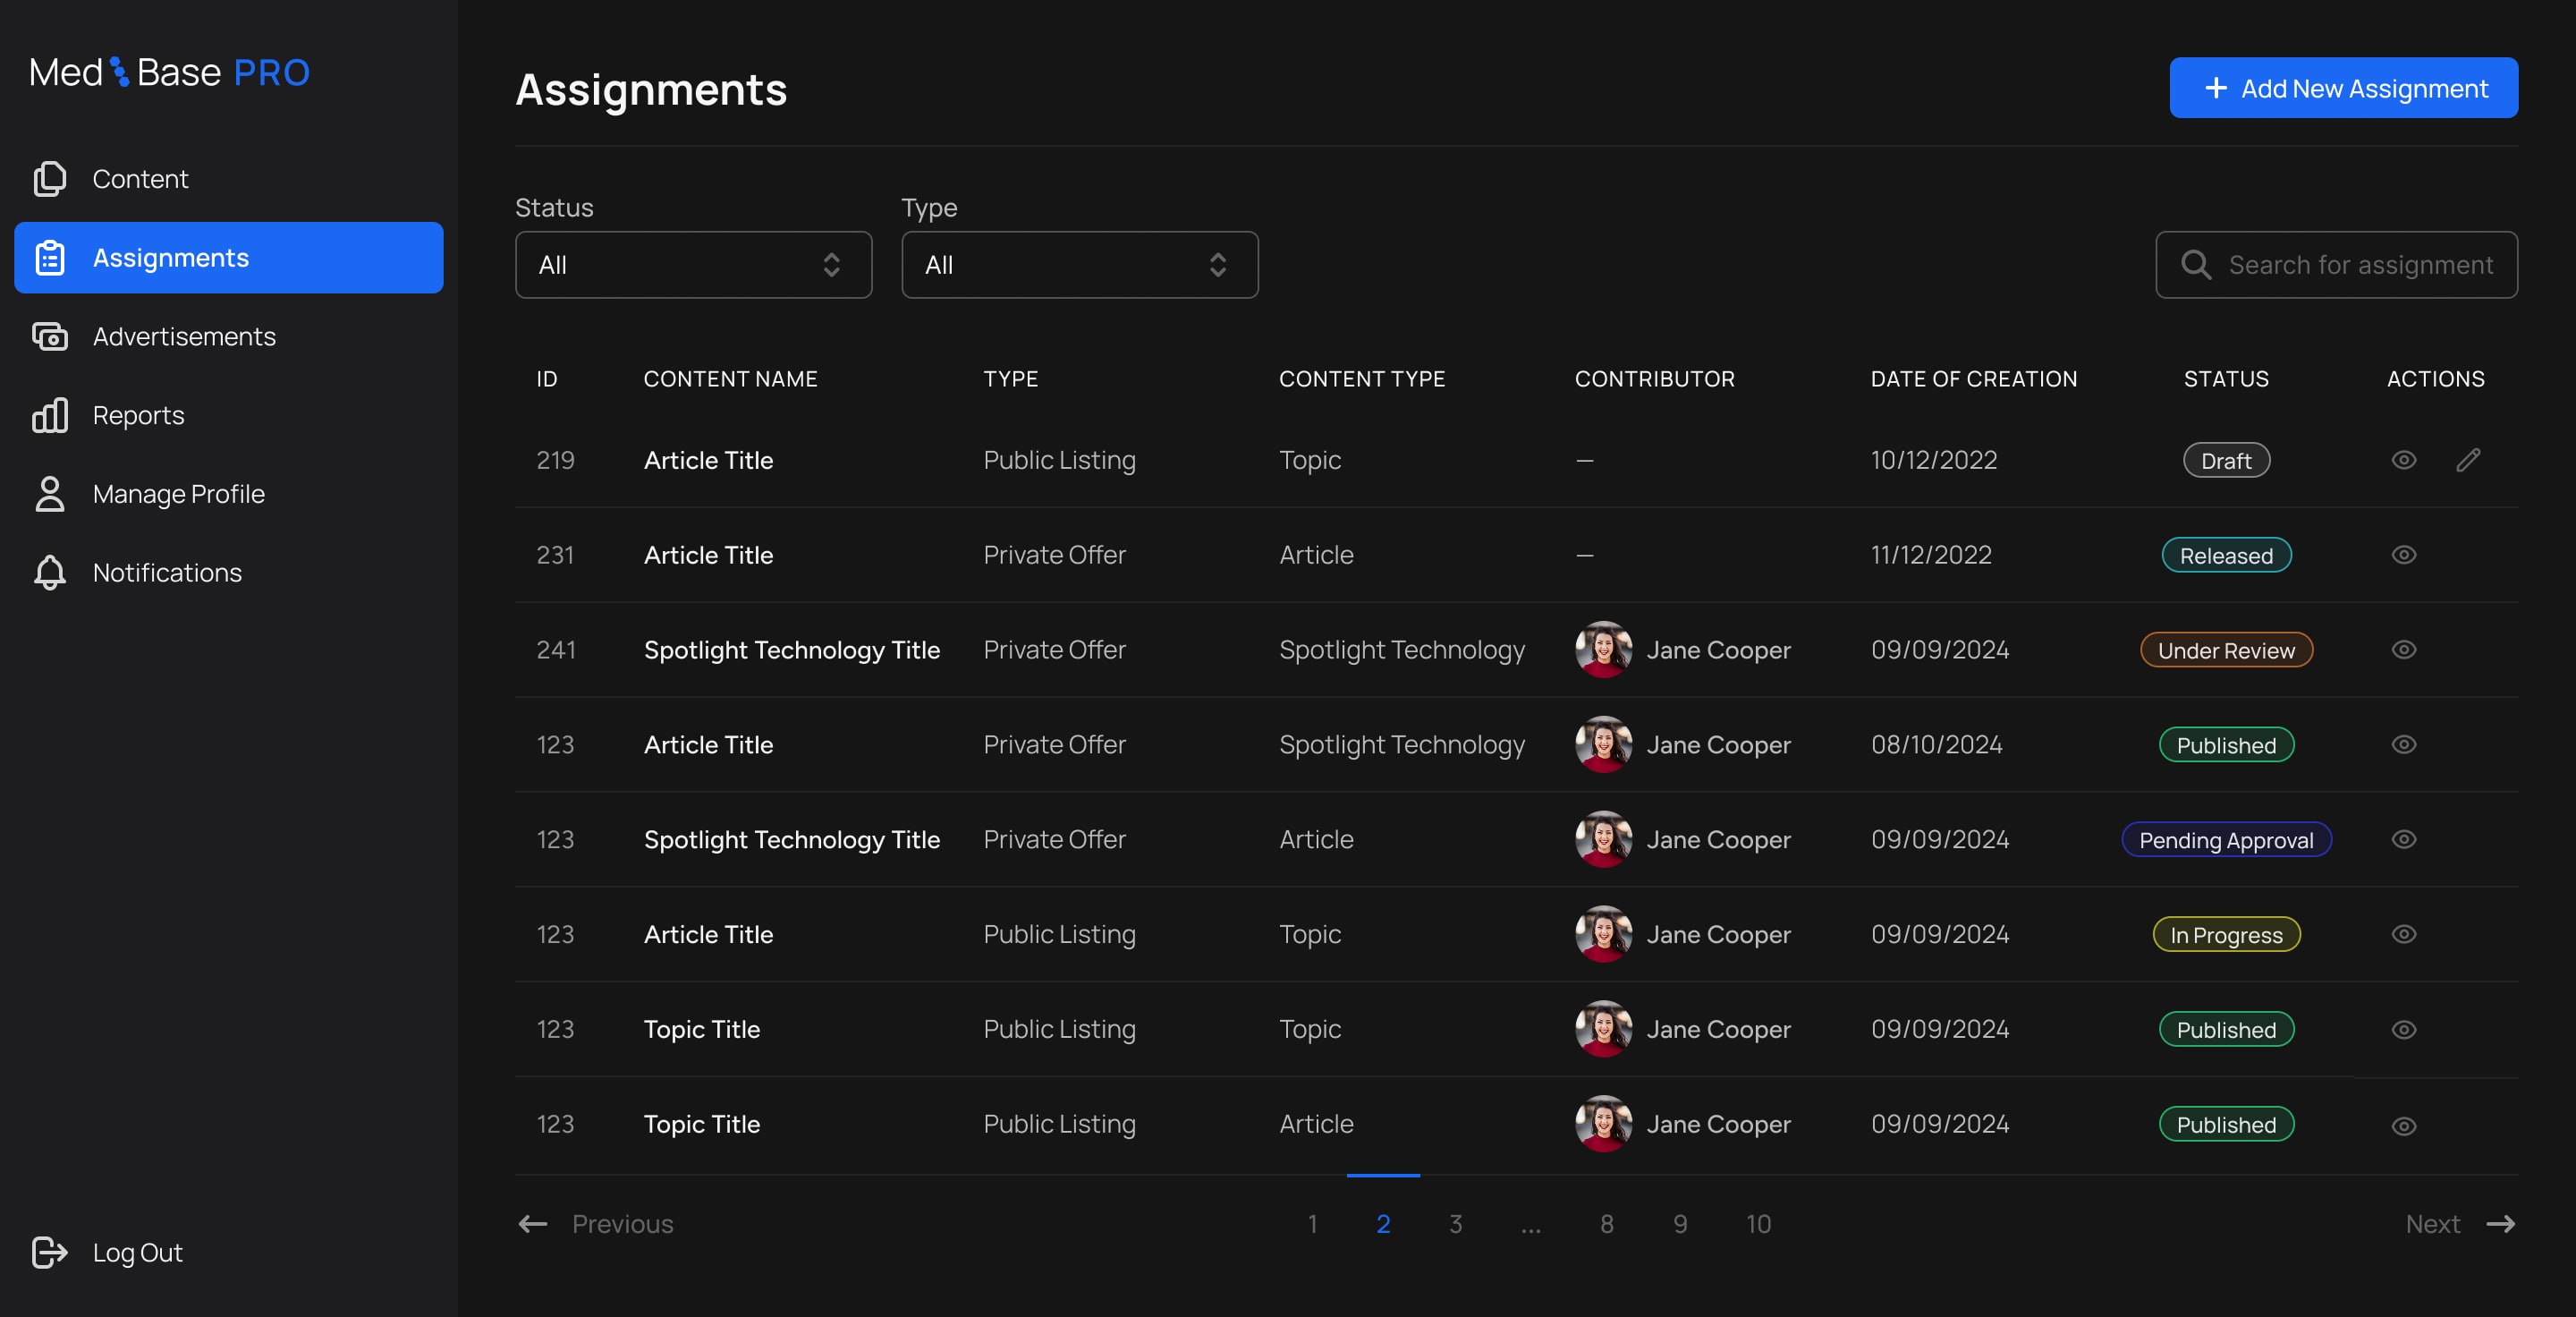Go to page 3 in pagination
The height and width of the screenshot is (1317, 2576).
[x=1455, y=1224]
